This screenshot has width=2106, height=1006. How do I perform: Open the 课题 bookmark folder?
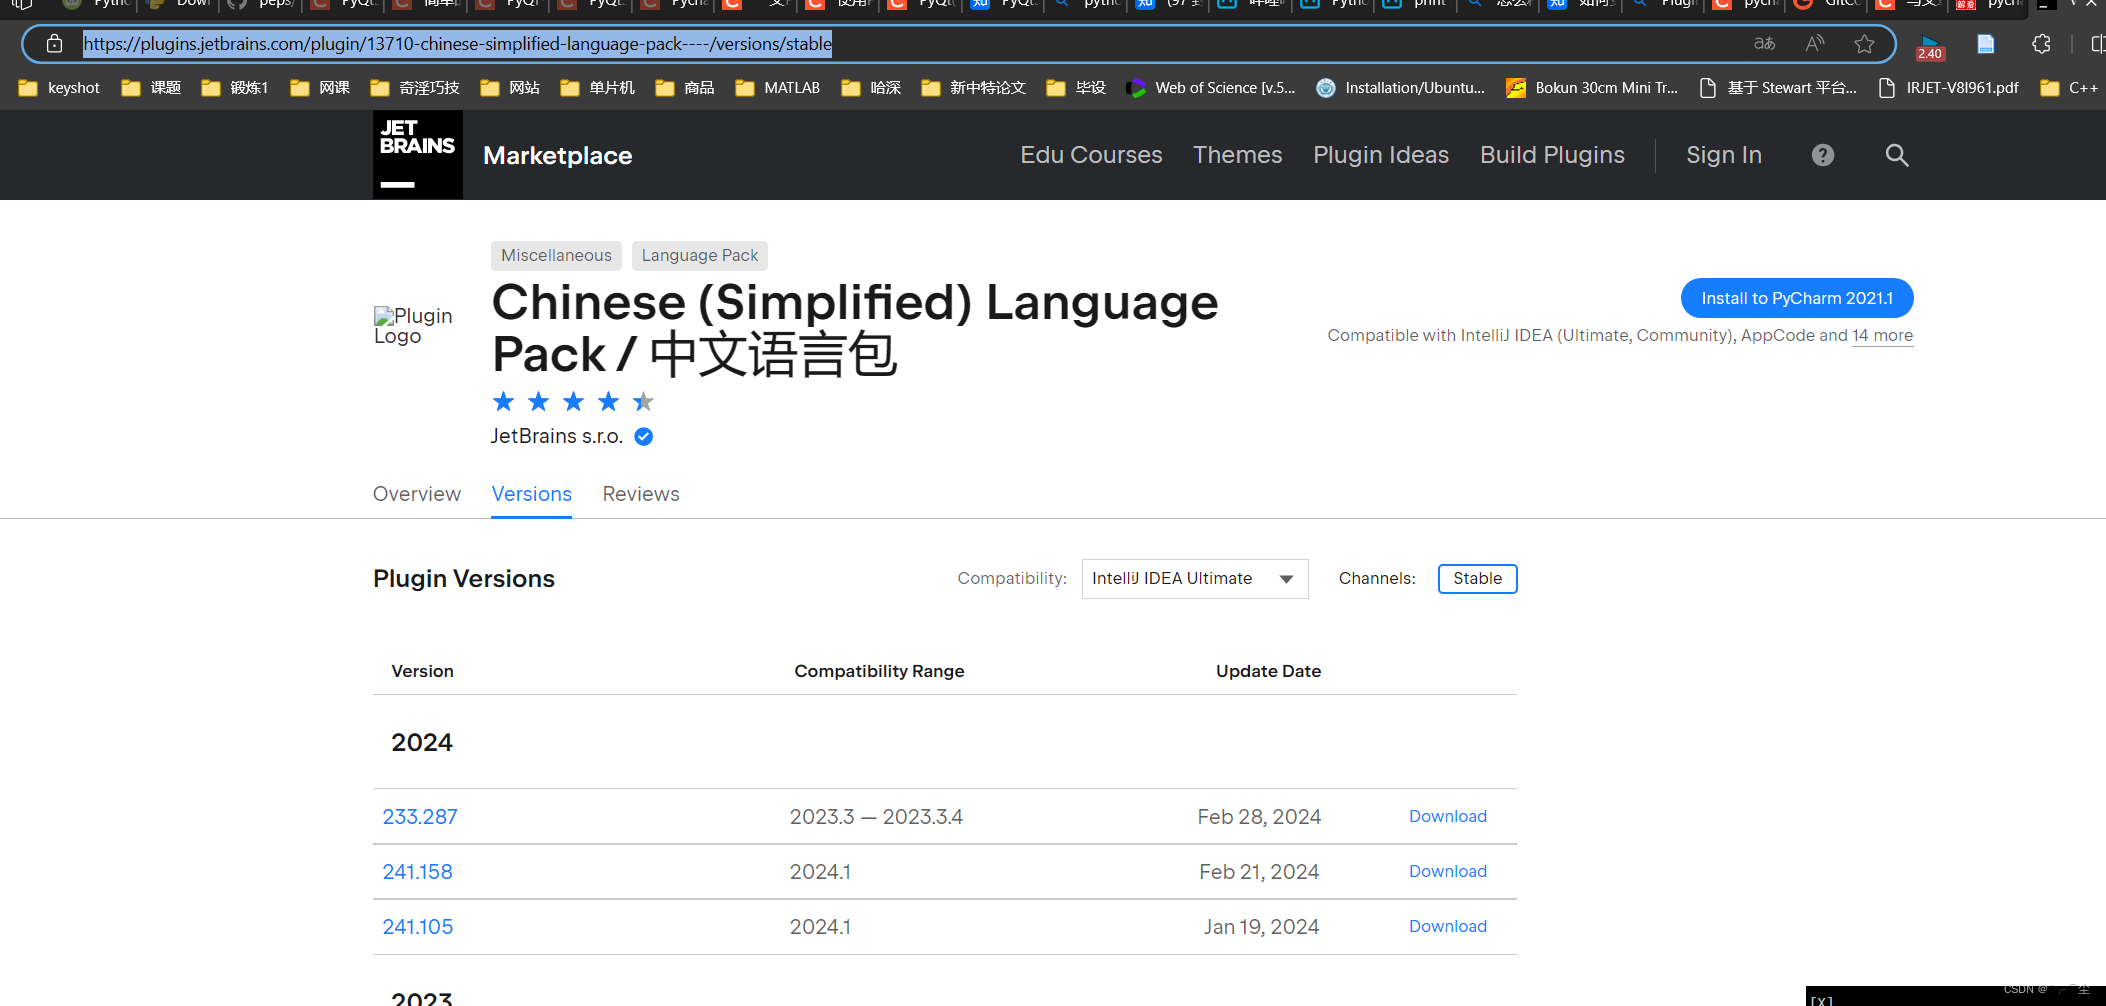[x=151, y=88]
